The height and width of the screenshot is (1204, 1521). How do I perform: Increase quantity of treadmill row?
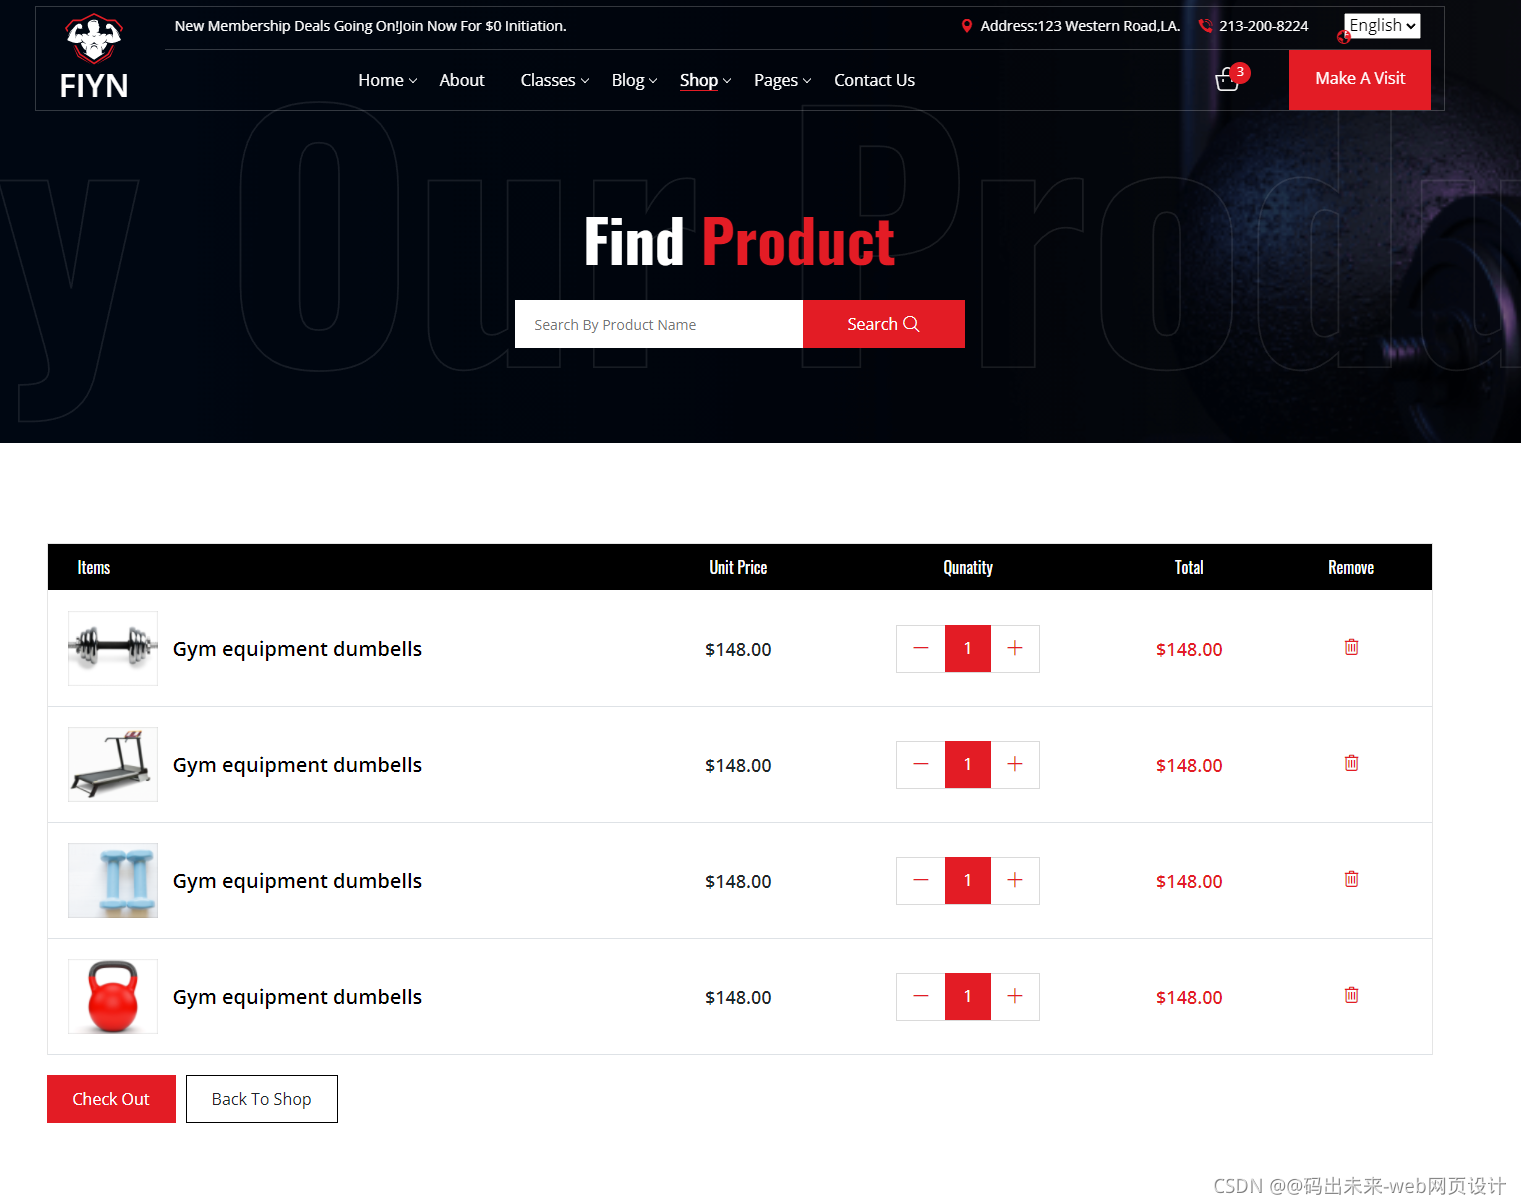point(1015,765)
